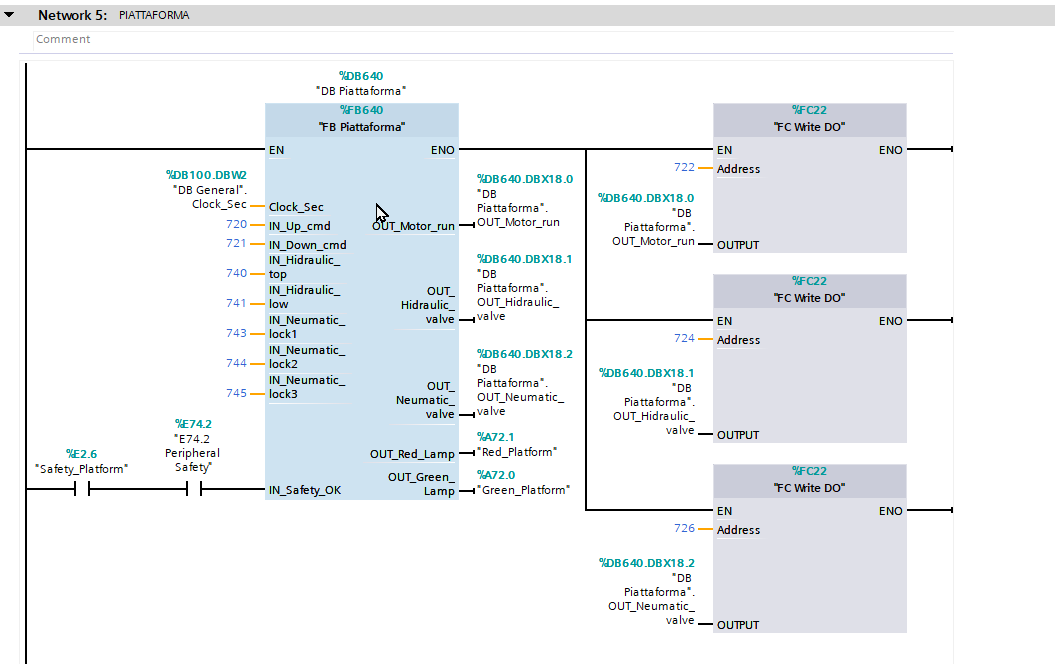The image size is (1055, 664).
Task: Click the IN_Hidraulic_low input parameter
Action: [x=305, y=297]
